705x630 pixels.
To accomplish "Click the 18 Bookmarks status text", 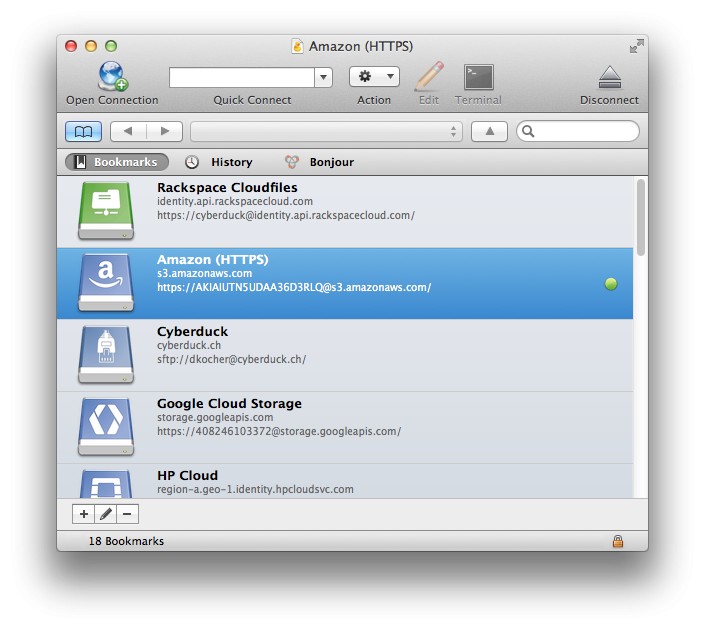I will 126,541.
